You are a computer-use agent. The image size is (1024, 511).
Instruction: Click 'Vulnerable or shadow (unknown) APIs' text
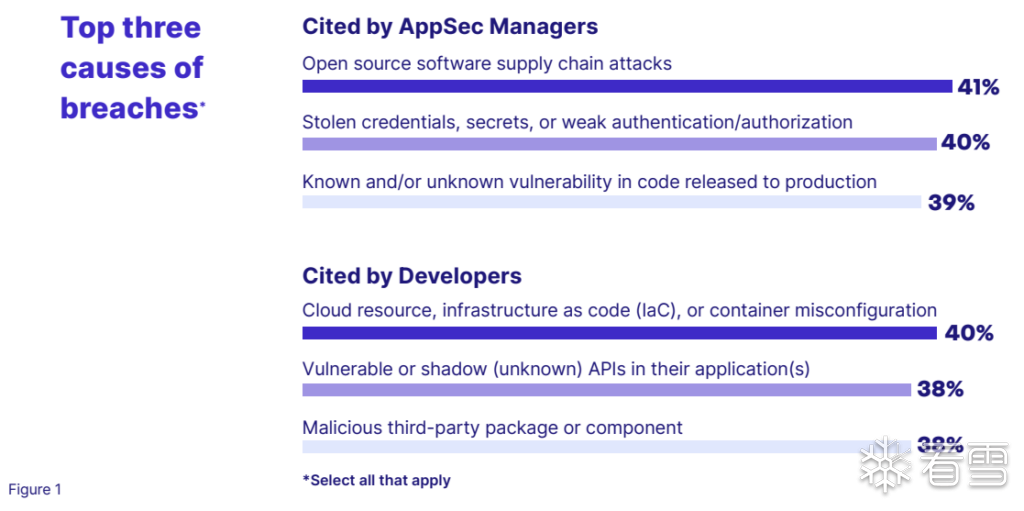coord(555,369)
